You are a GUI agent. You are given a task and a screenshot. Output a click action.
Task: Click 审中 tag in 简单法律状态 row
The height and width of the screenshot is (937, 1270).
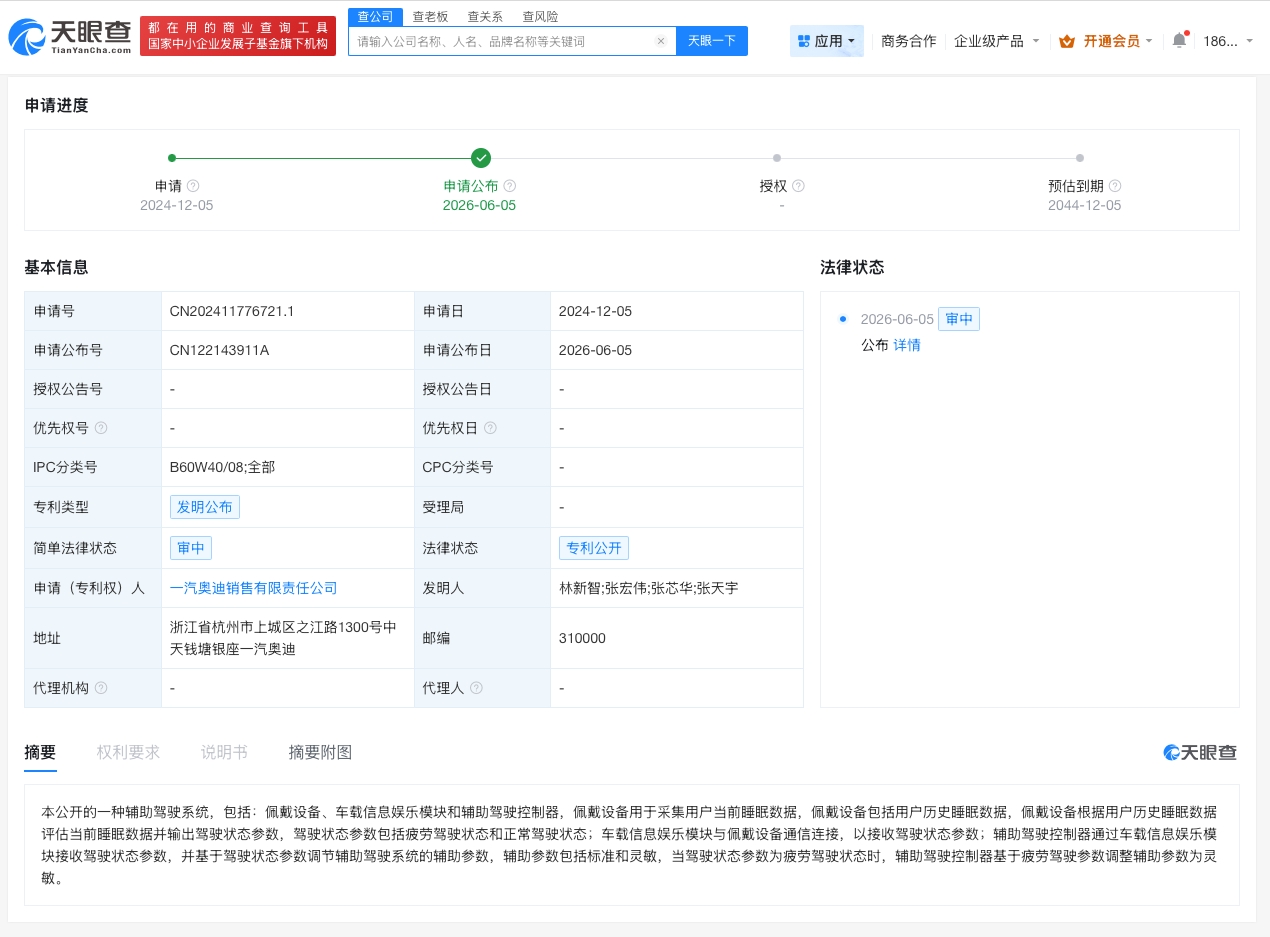[191, 548]
